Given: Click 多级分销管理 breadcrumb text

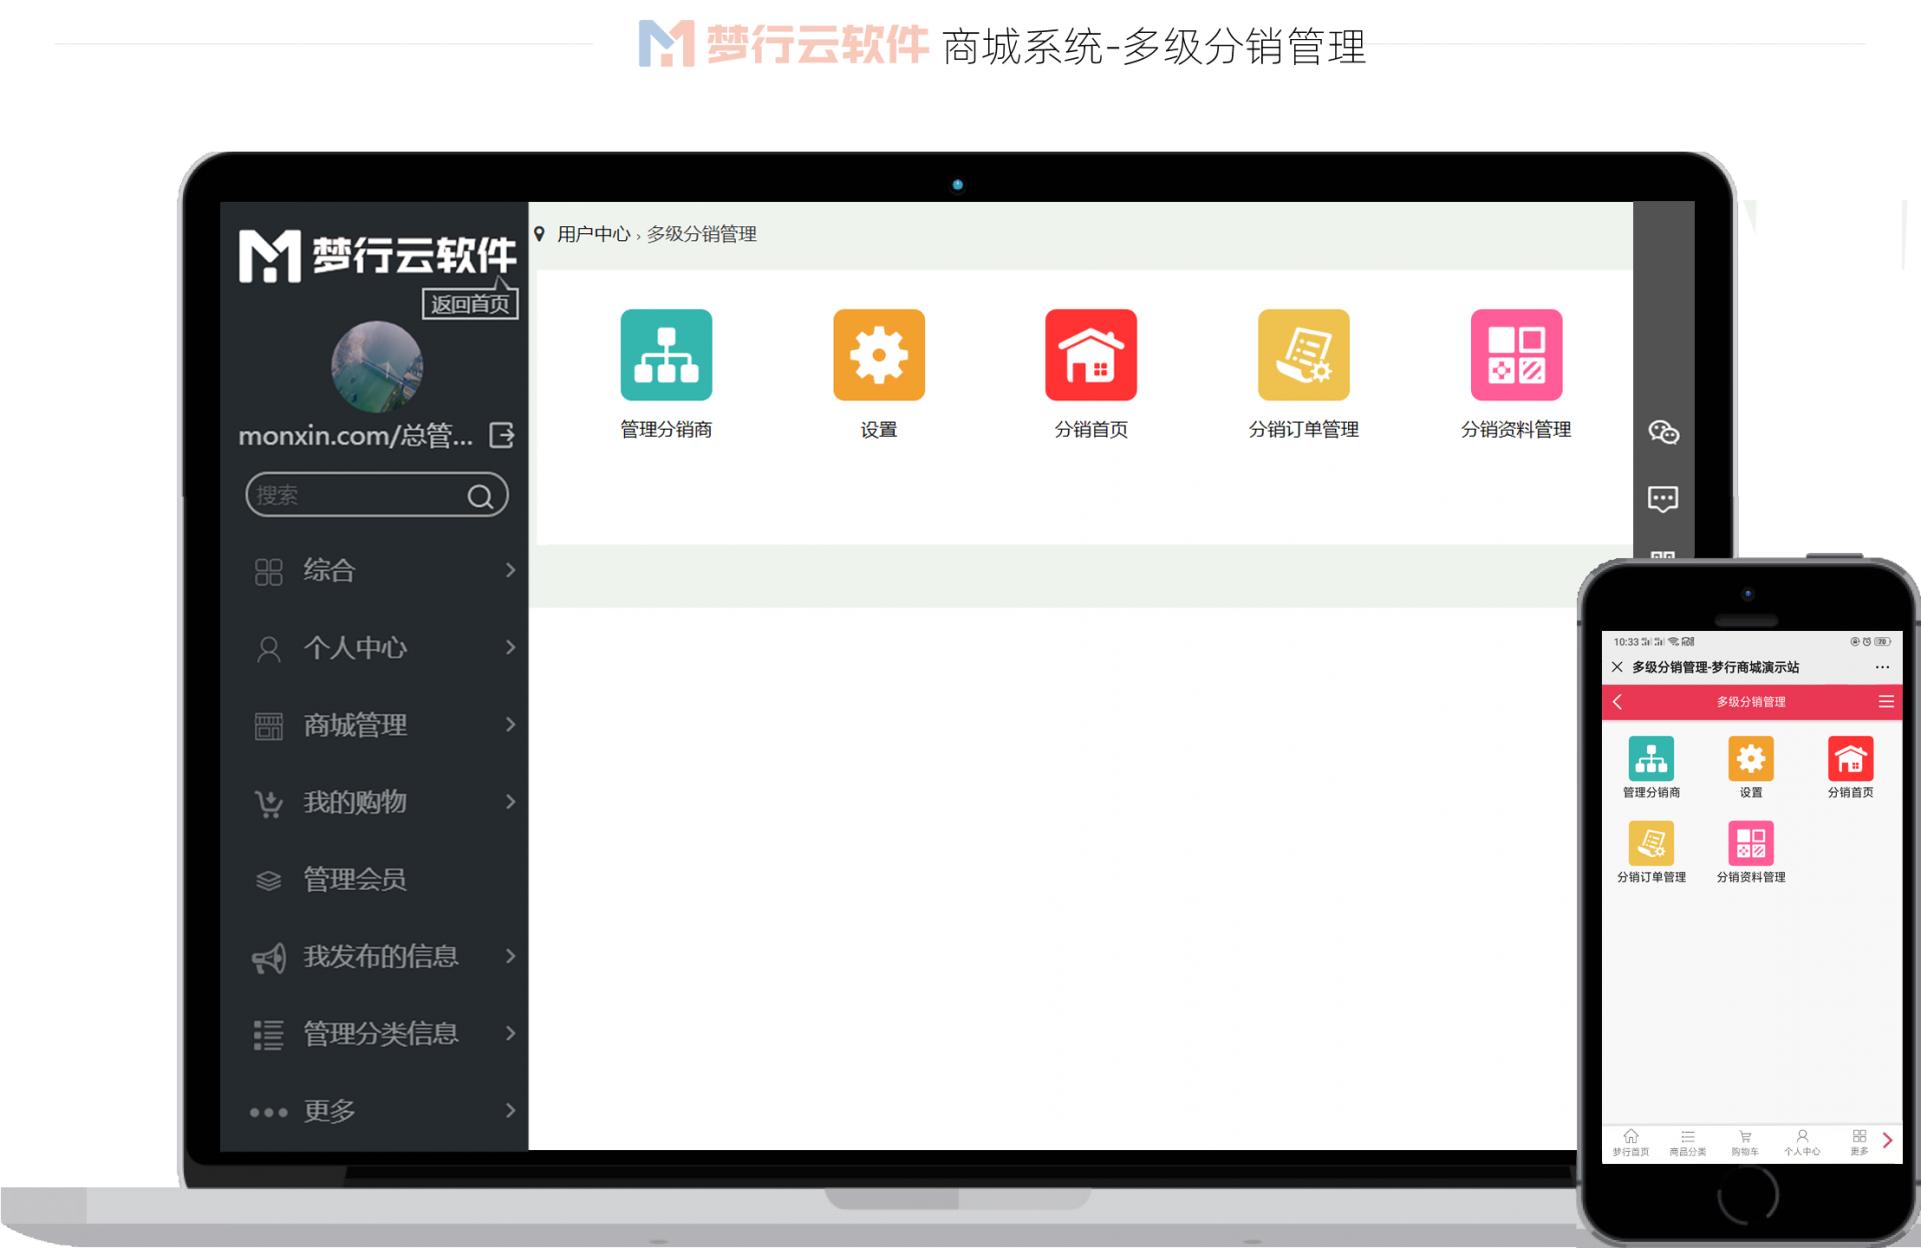Looking at the screenshot, I should (x=702, y=234).
